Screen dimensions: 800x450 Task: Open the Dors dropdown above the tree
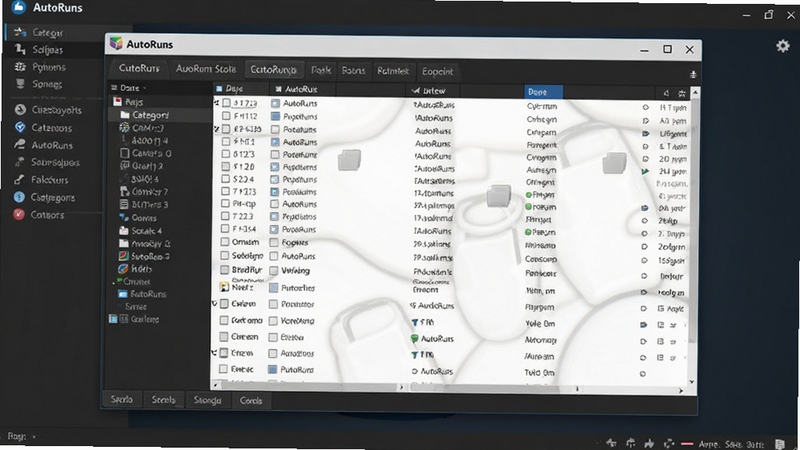(129, 88)
